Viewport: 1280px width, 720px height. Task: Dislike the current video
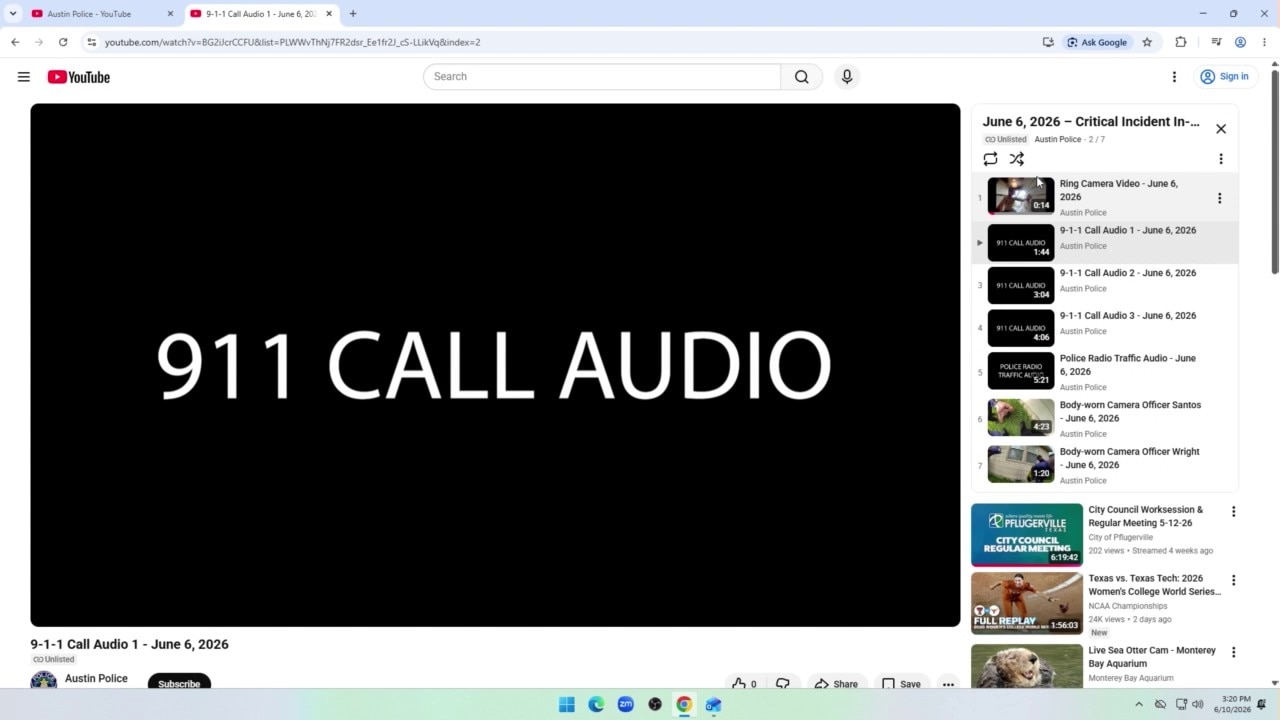[x=783, y=684]
